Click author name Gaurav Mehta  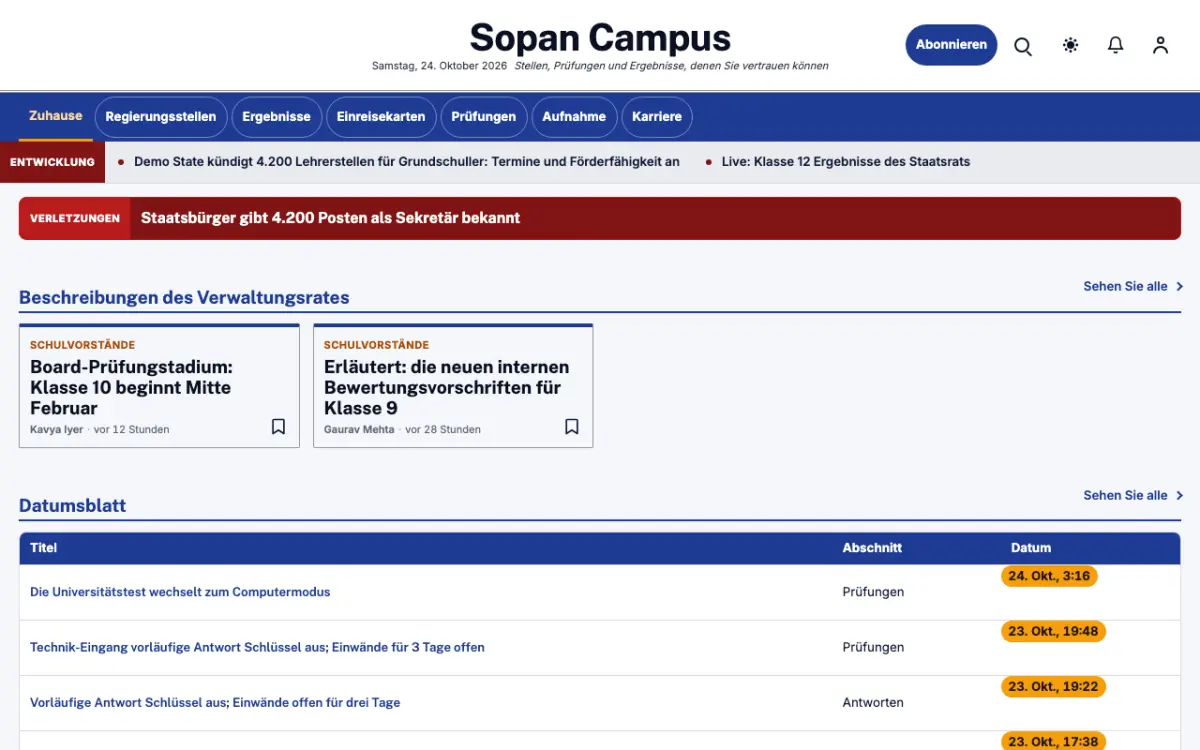click(359, 430)
